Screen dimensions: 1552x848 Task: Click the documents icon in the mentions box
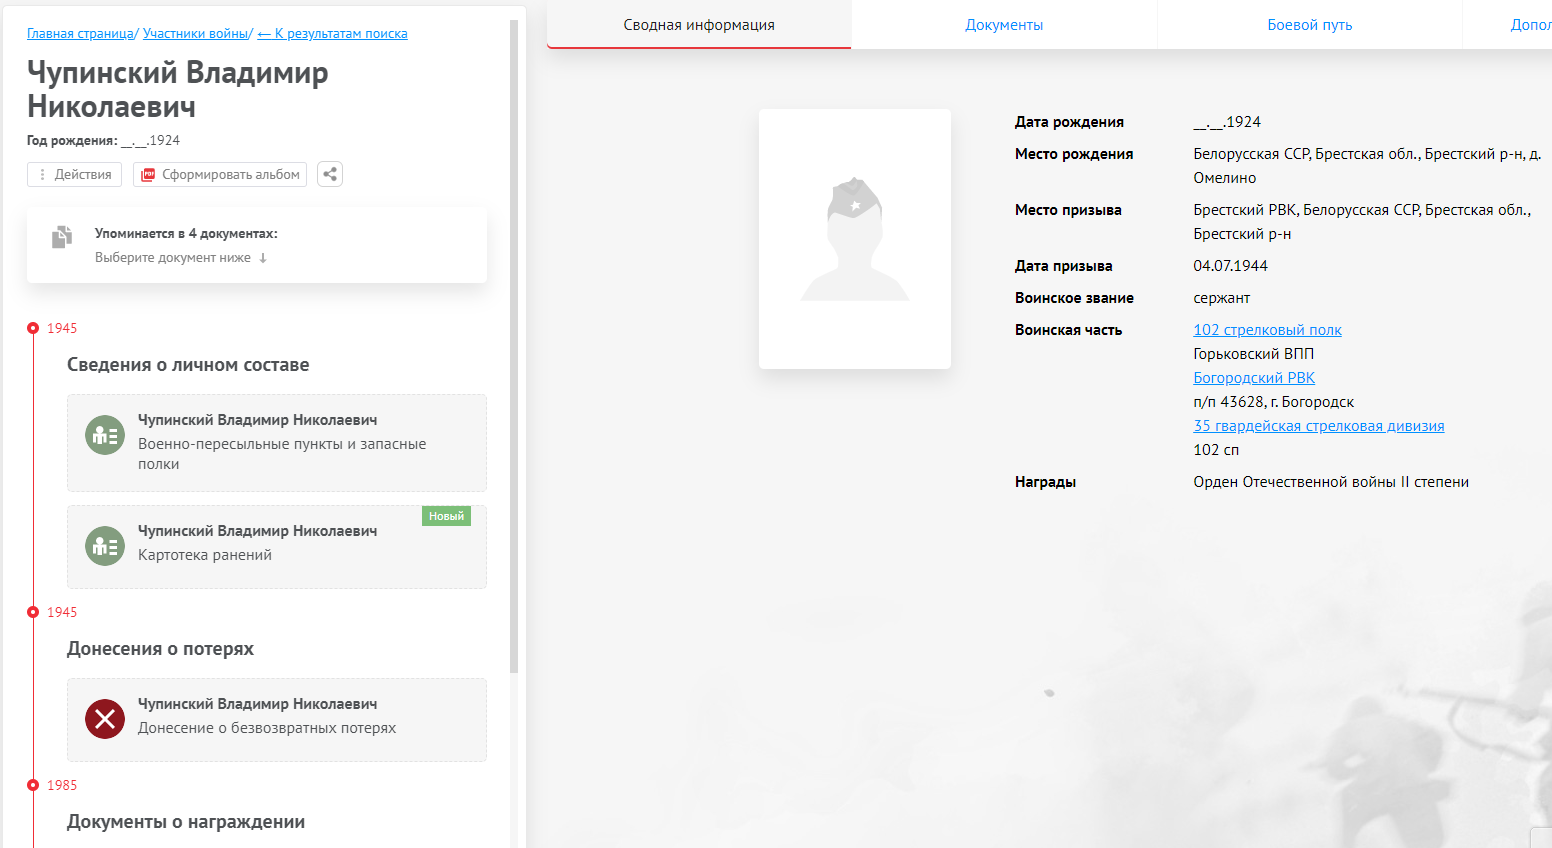coord(62,237)
